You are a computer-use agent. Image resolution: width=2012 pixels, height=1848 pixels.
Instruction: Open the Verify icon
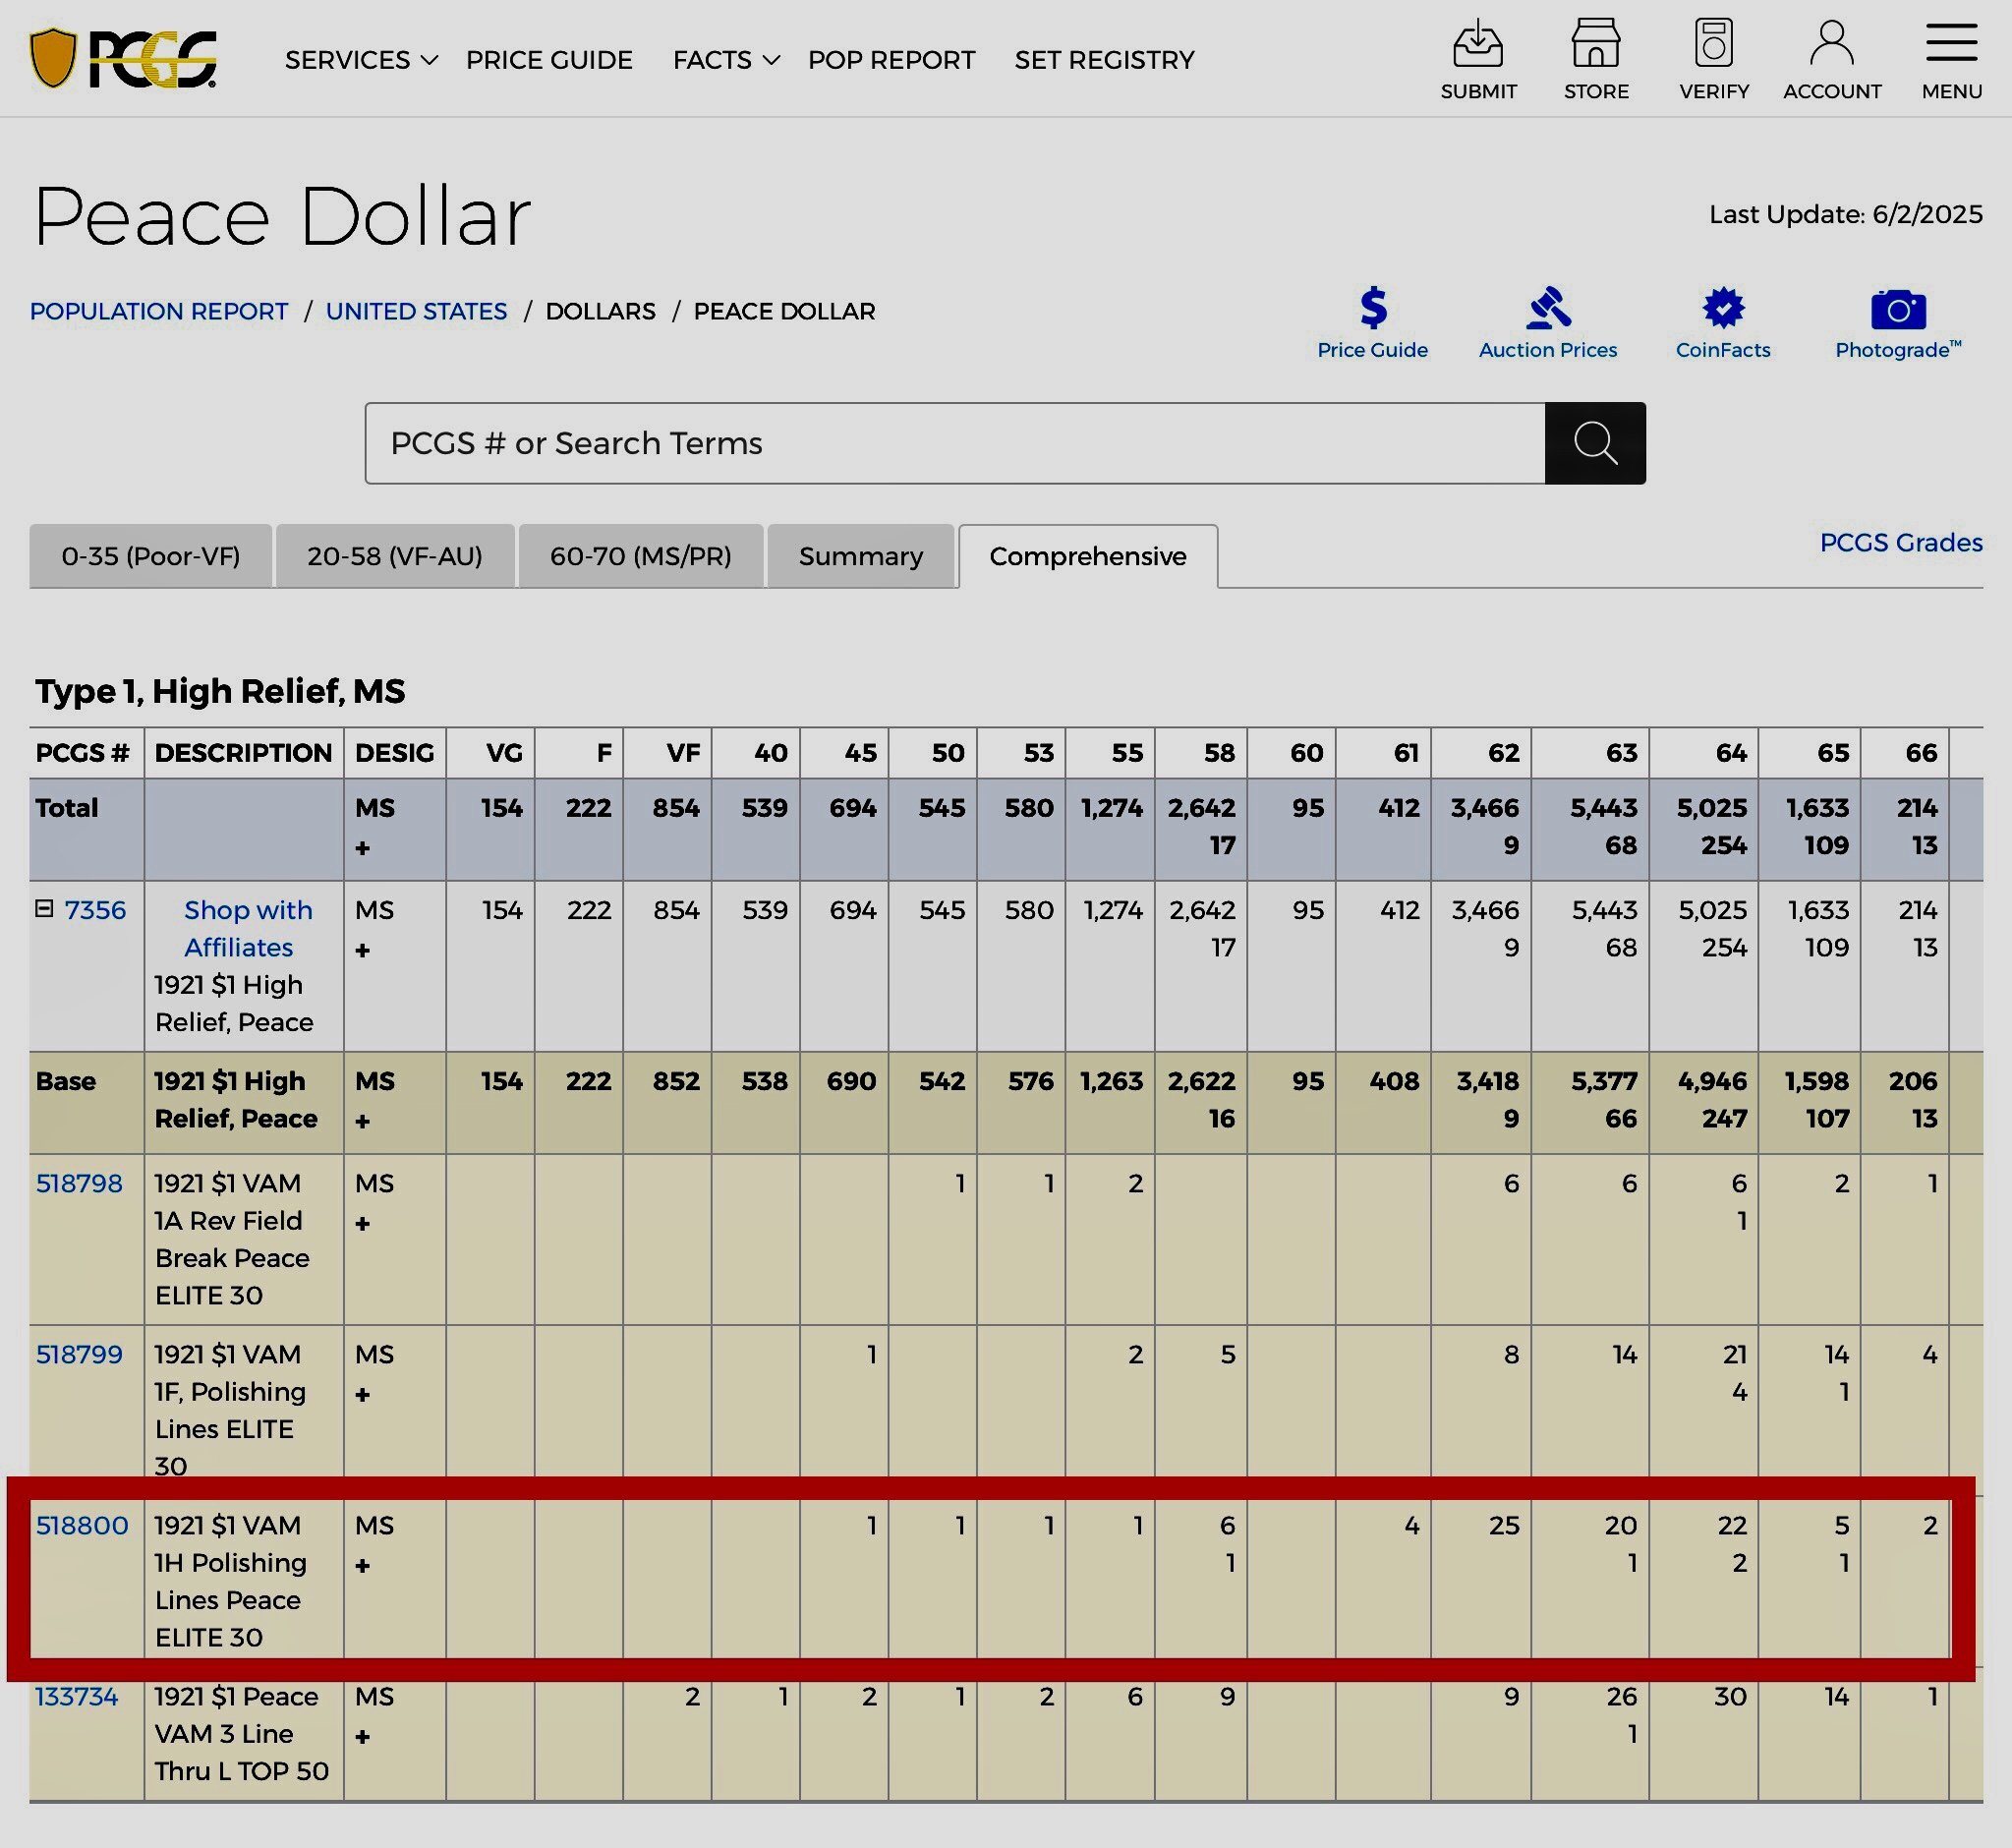tap(1714, 44)
